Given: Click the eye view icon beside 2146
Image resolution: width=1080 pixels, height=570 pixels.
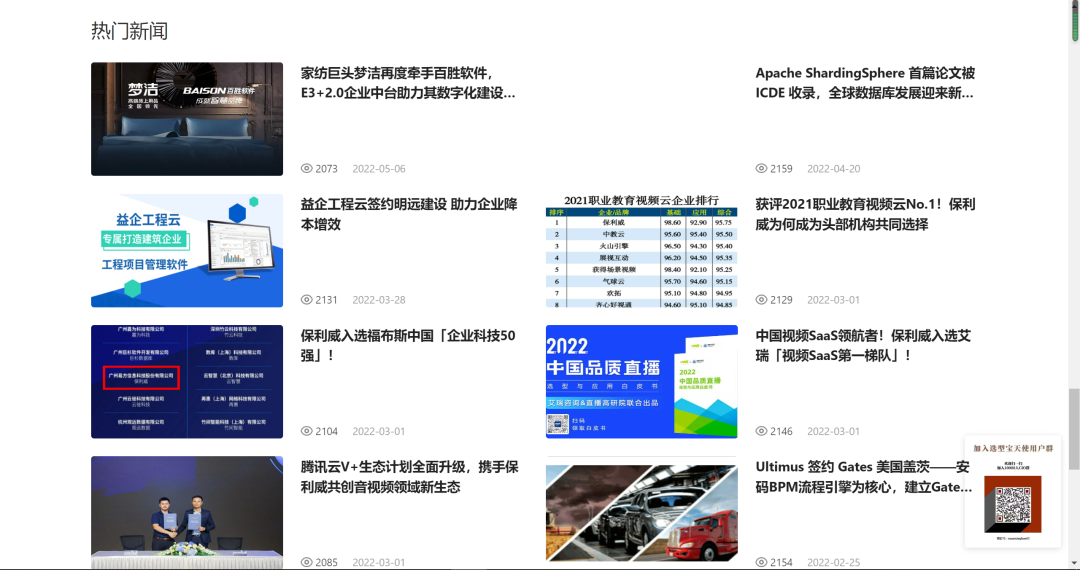Looking at the screenshot, I should pos(761,432).
